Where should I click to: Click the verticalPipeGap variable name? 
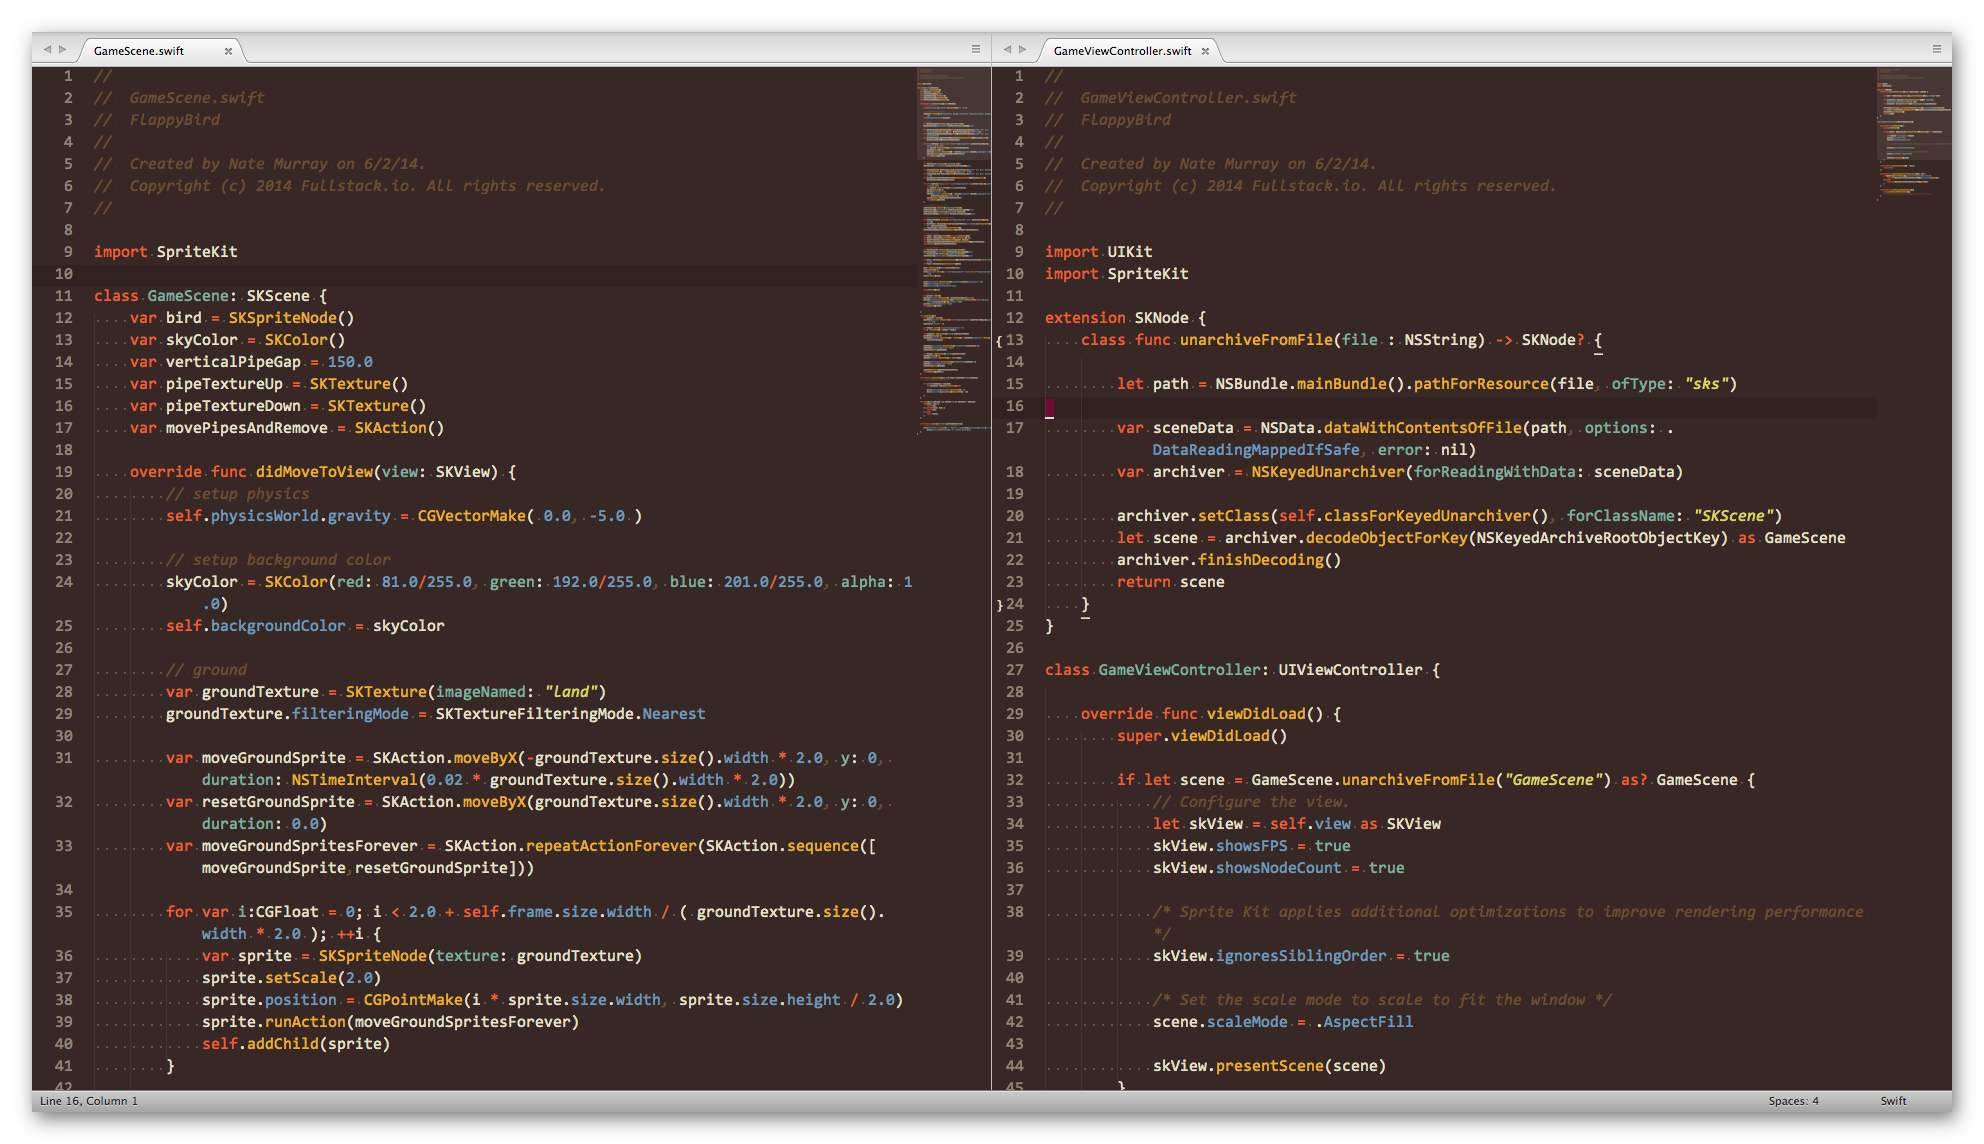point(233,362)
